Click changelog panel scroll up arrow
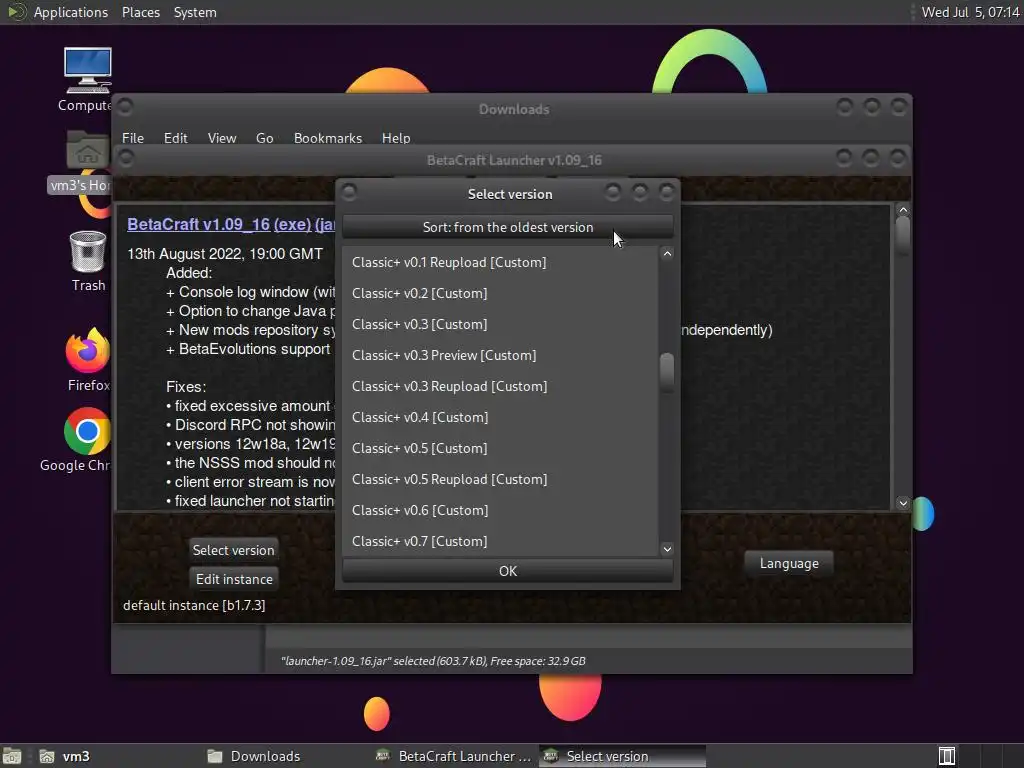The height and width of the screenshot is (768, 1024). point(903,210)
